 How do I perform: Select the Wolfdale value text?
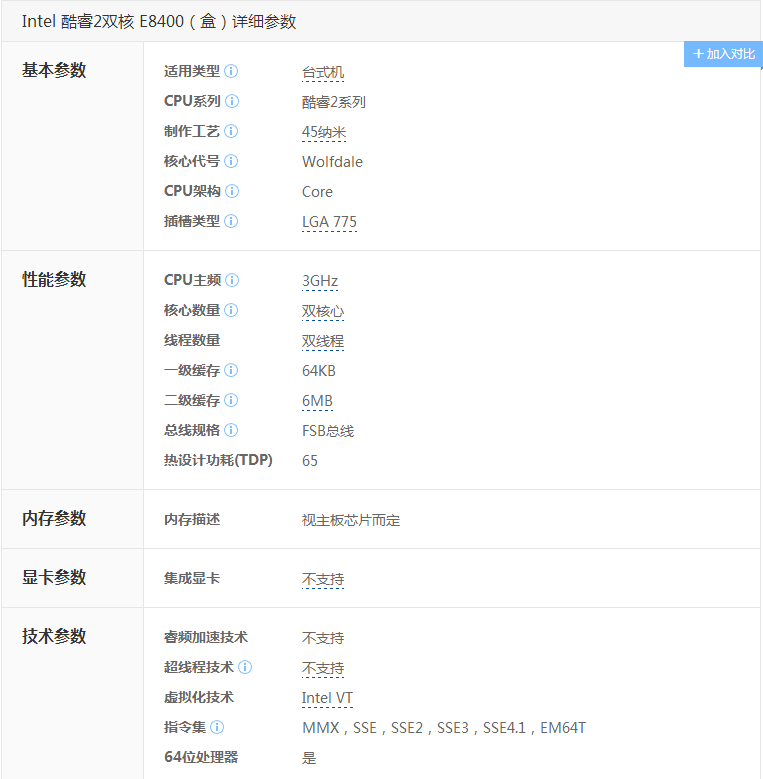[x=332, y=162]
